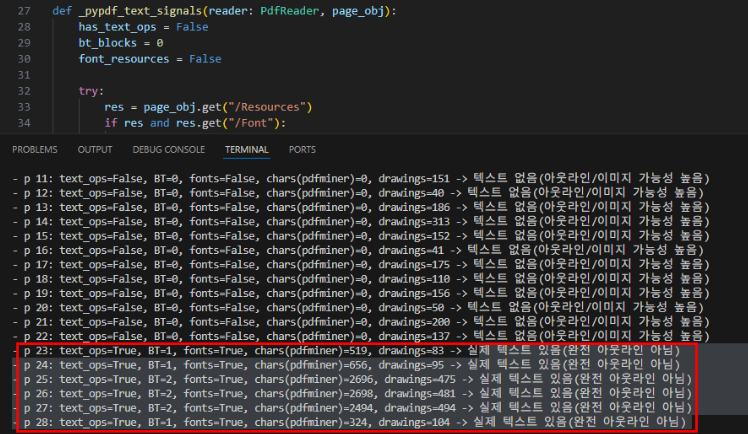Click line number 28 in gutter

coord(24,27)
